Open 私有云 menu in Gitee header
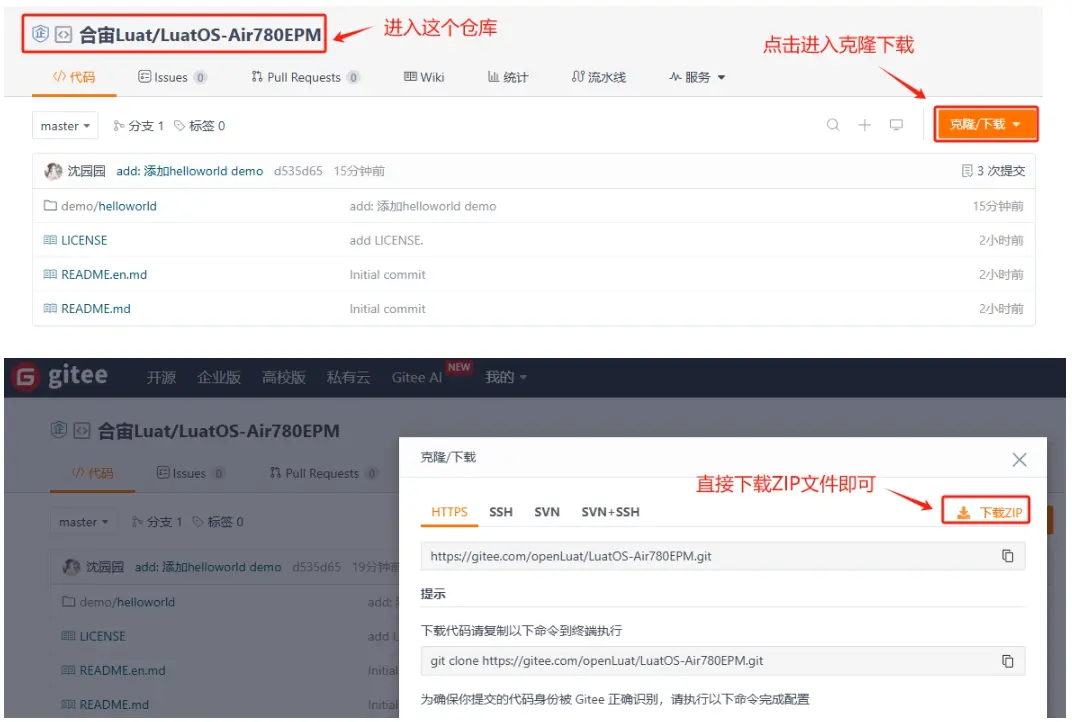The image size is (1072, 722). (x=348, y=377)
